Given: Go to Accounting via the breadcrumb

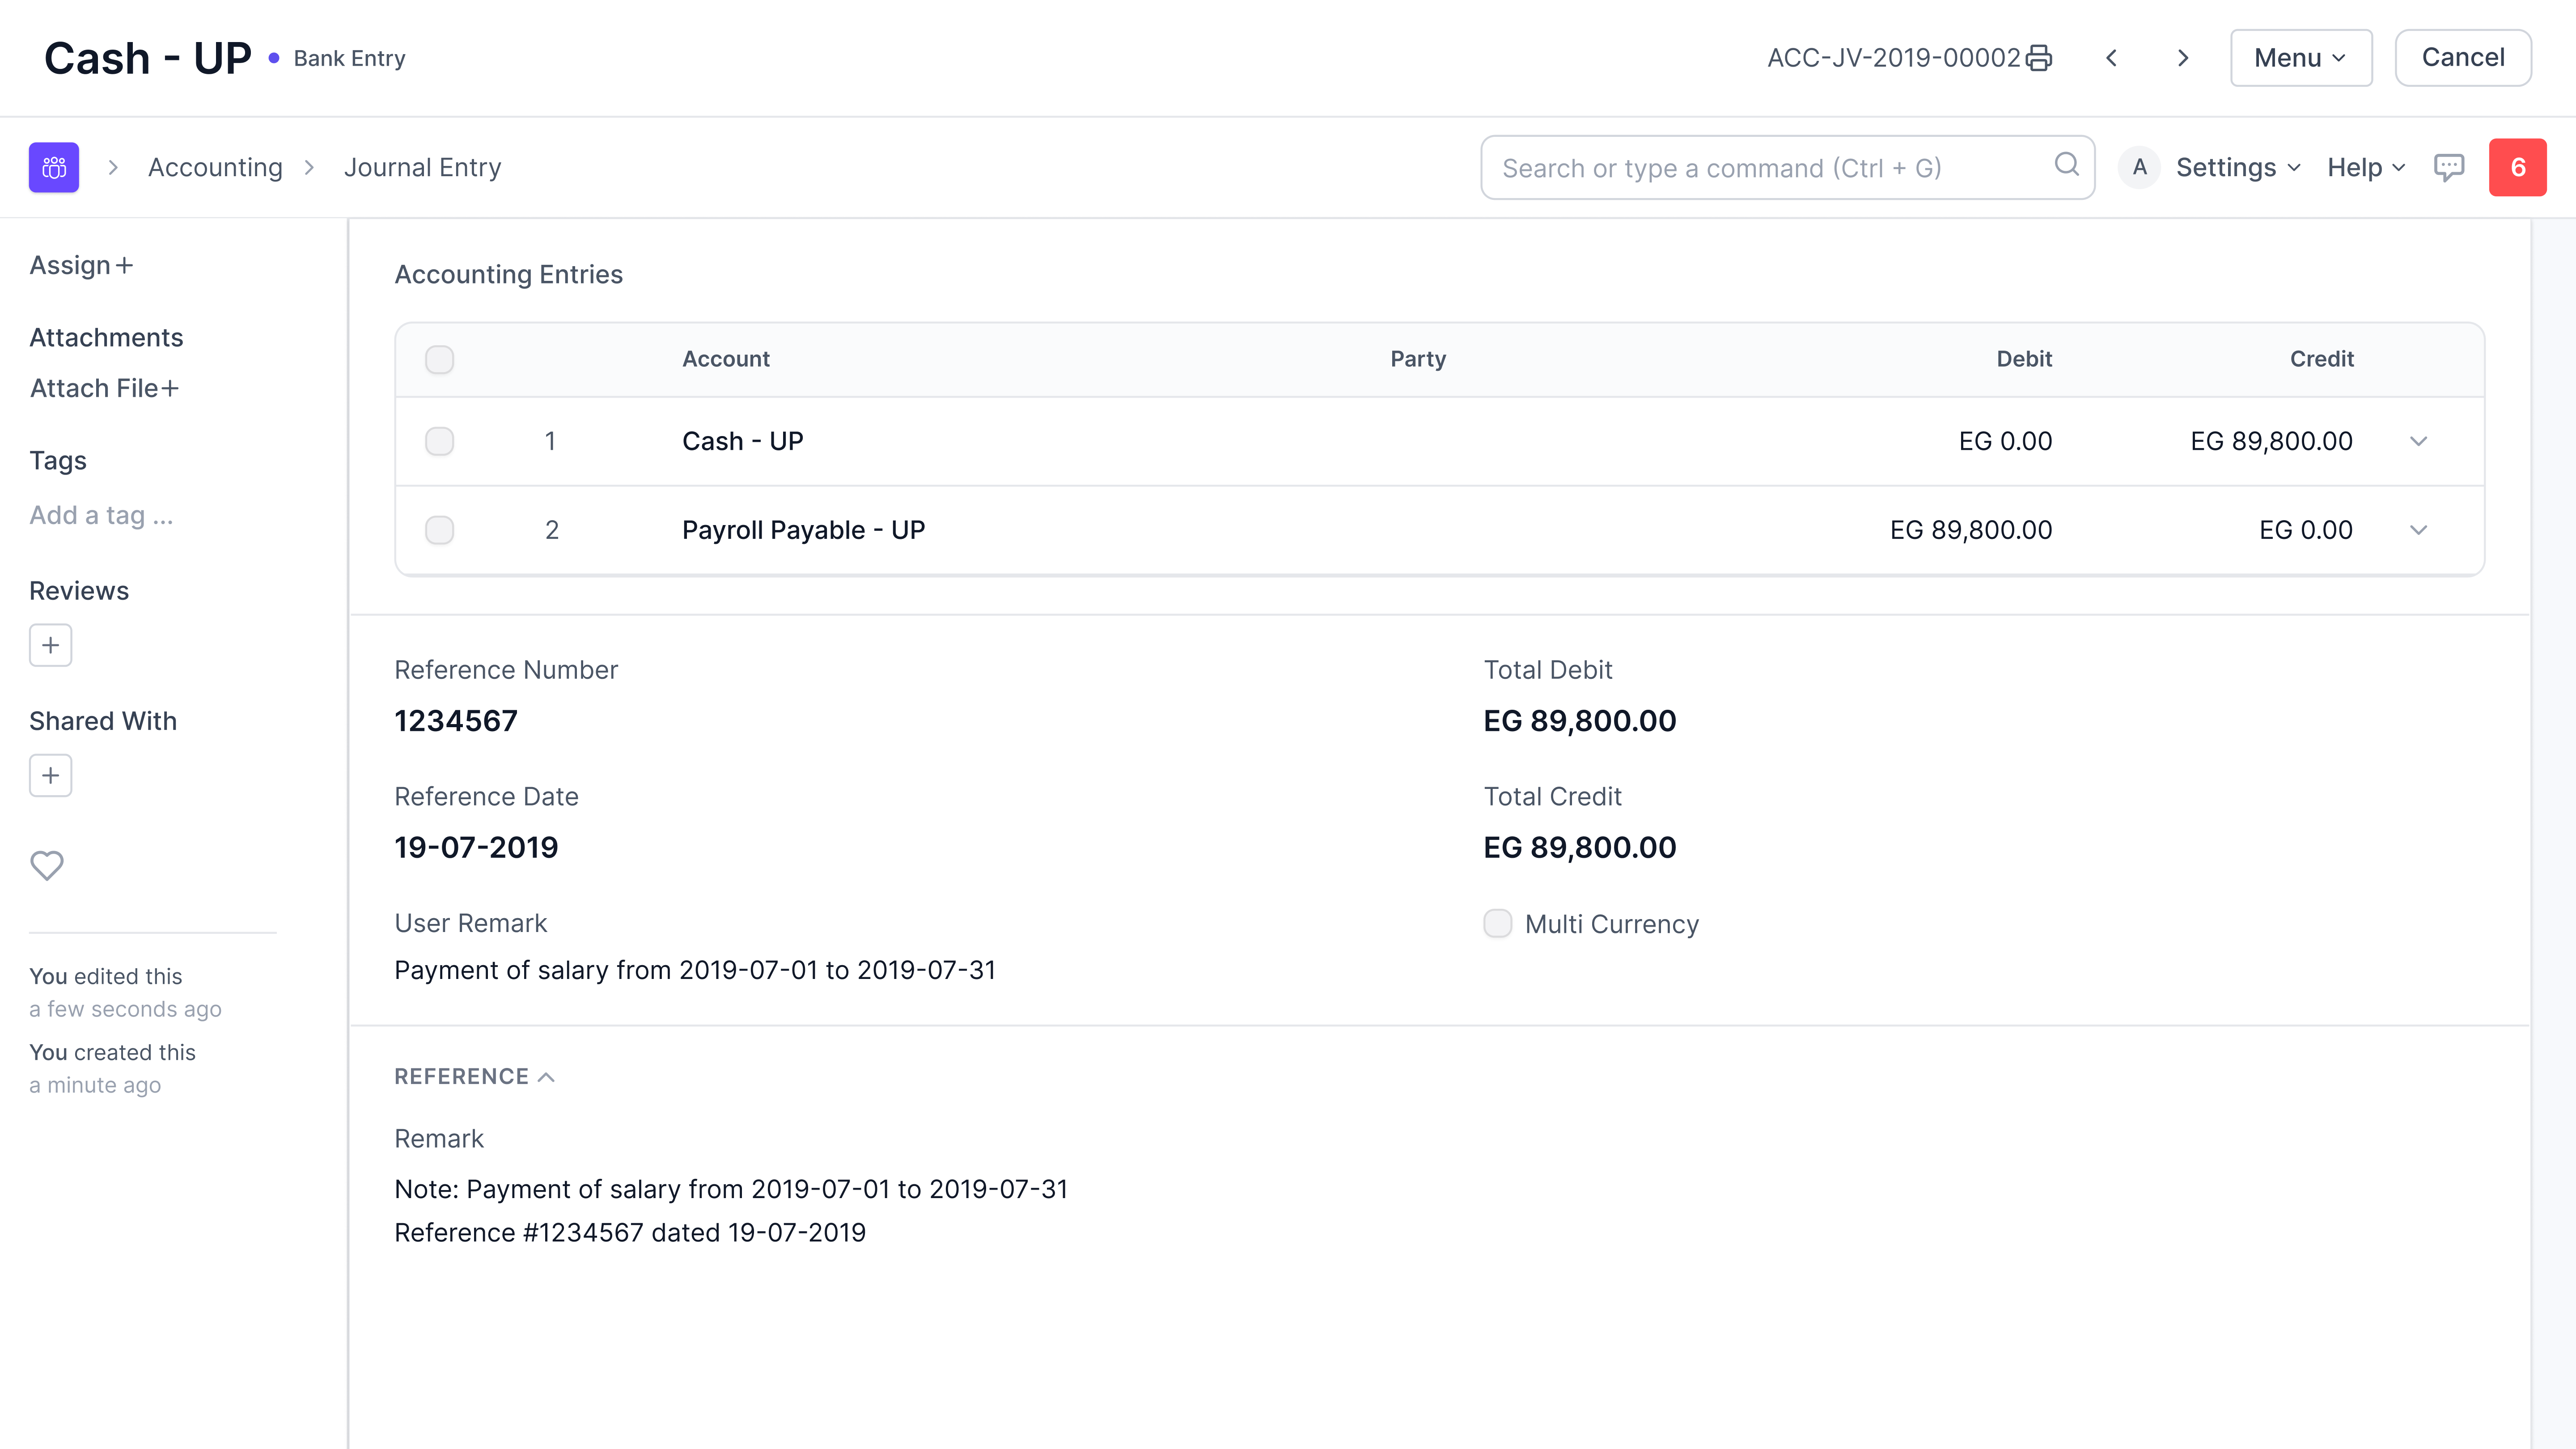Looking at the screenshot, I should (214, 167).
